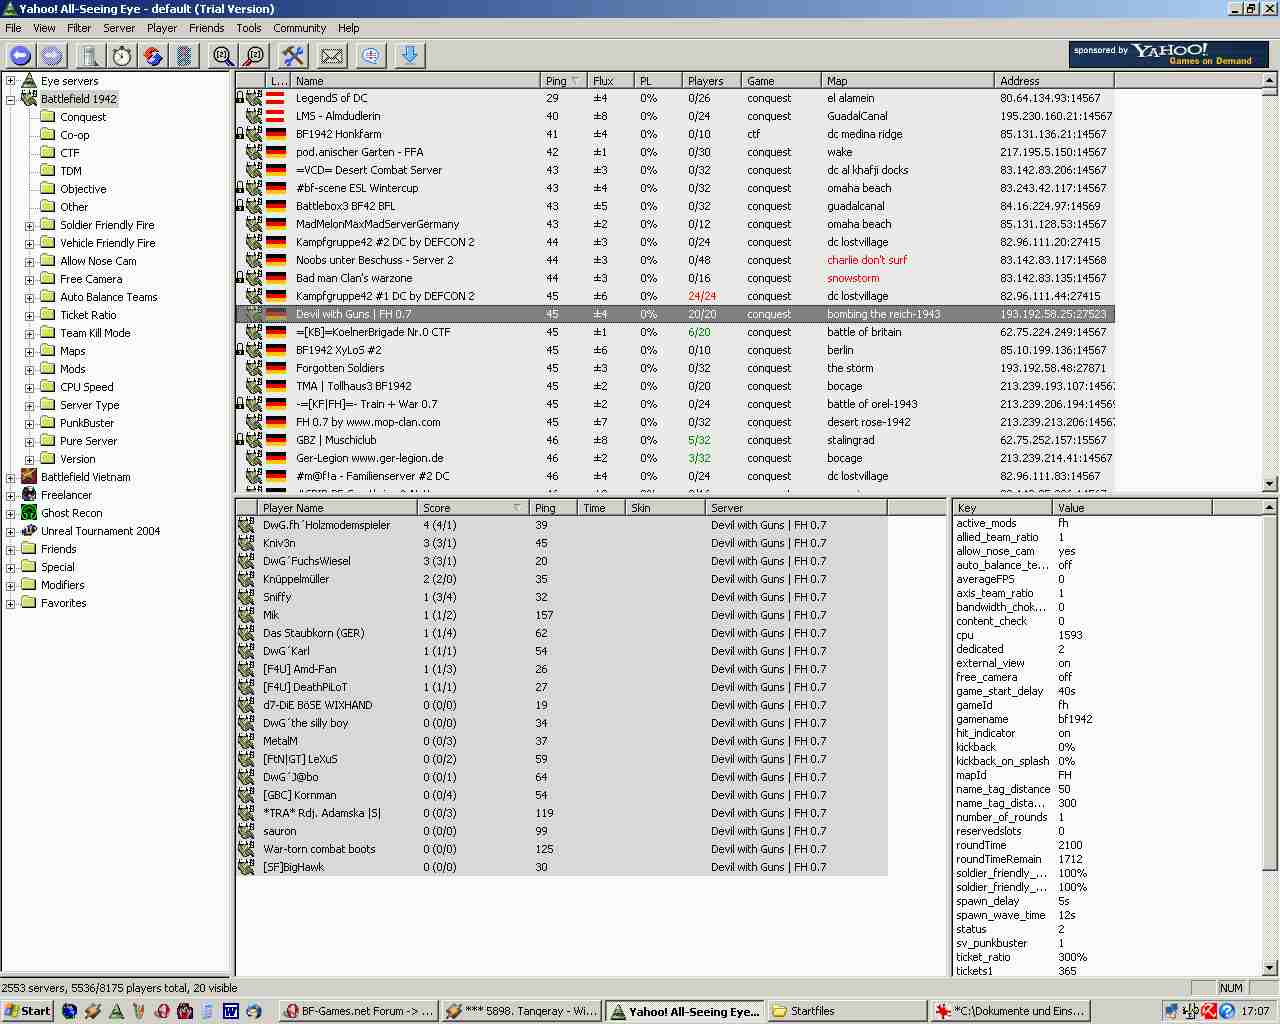The image size is (1280, 1024).
Task: Click the speech bubble chat toolbar icon
Action: point(370,56)
